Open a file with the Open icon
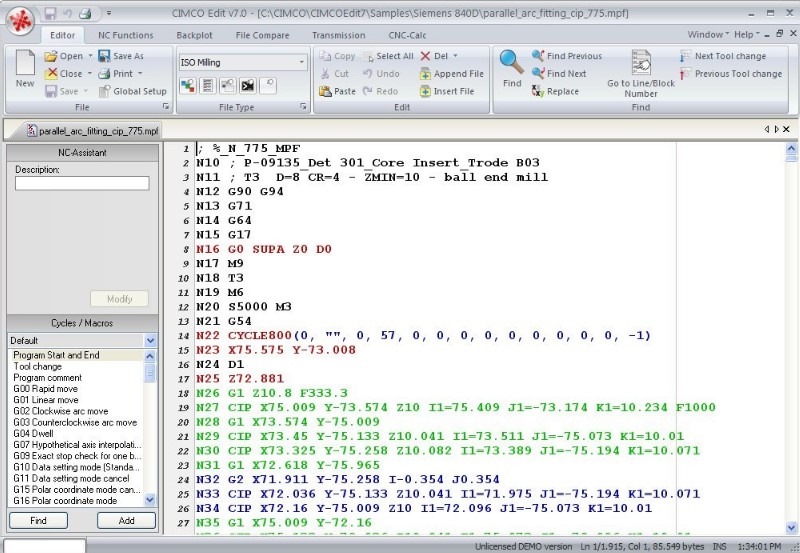 pos(51,56)
